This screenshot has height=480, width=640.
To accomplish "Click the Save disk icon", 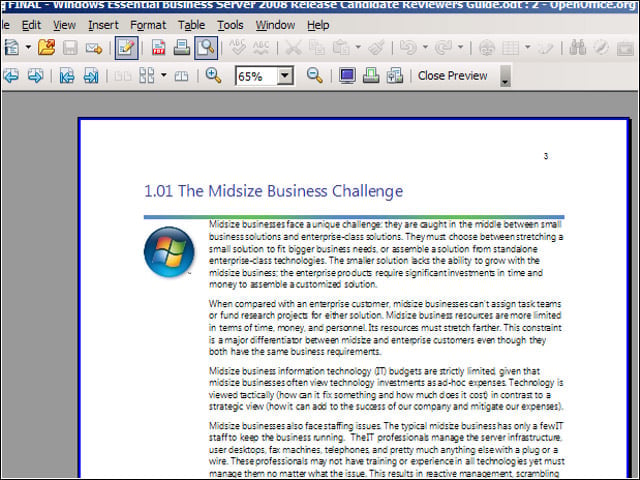I will click(x=70, y=48).
